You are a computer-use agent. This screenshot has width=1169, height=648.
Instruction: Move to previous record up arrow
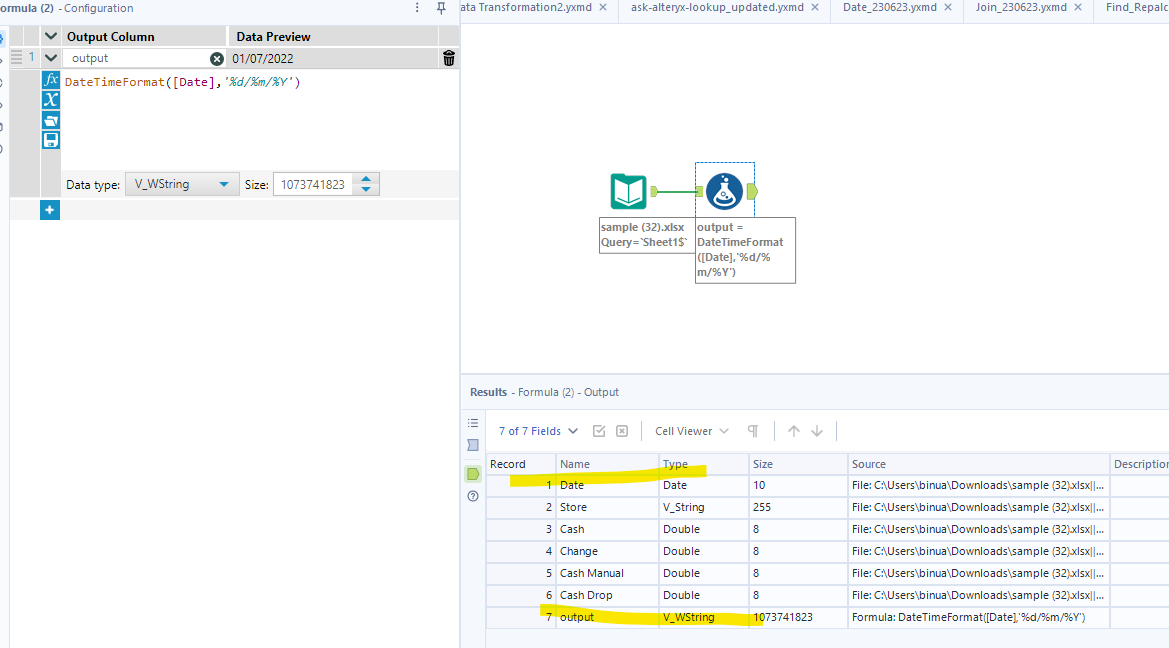(x=794, y=431)
